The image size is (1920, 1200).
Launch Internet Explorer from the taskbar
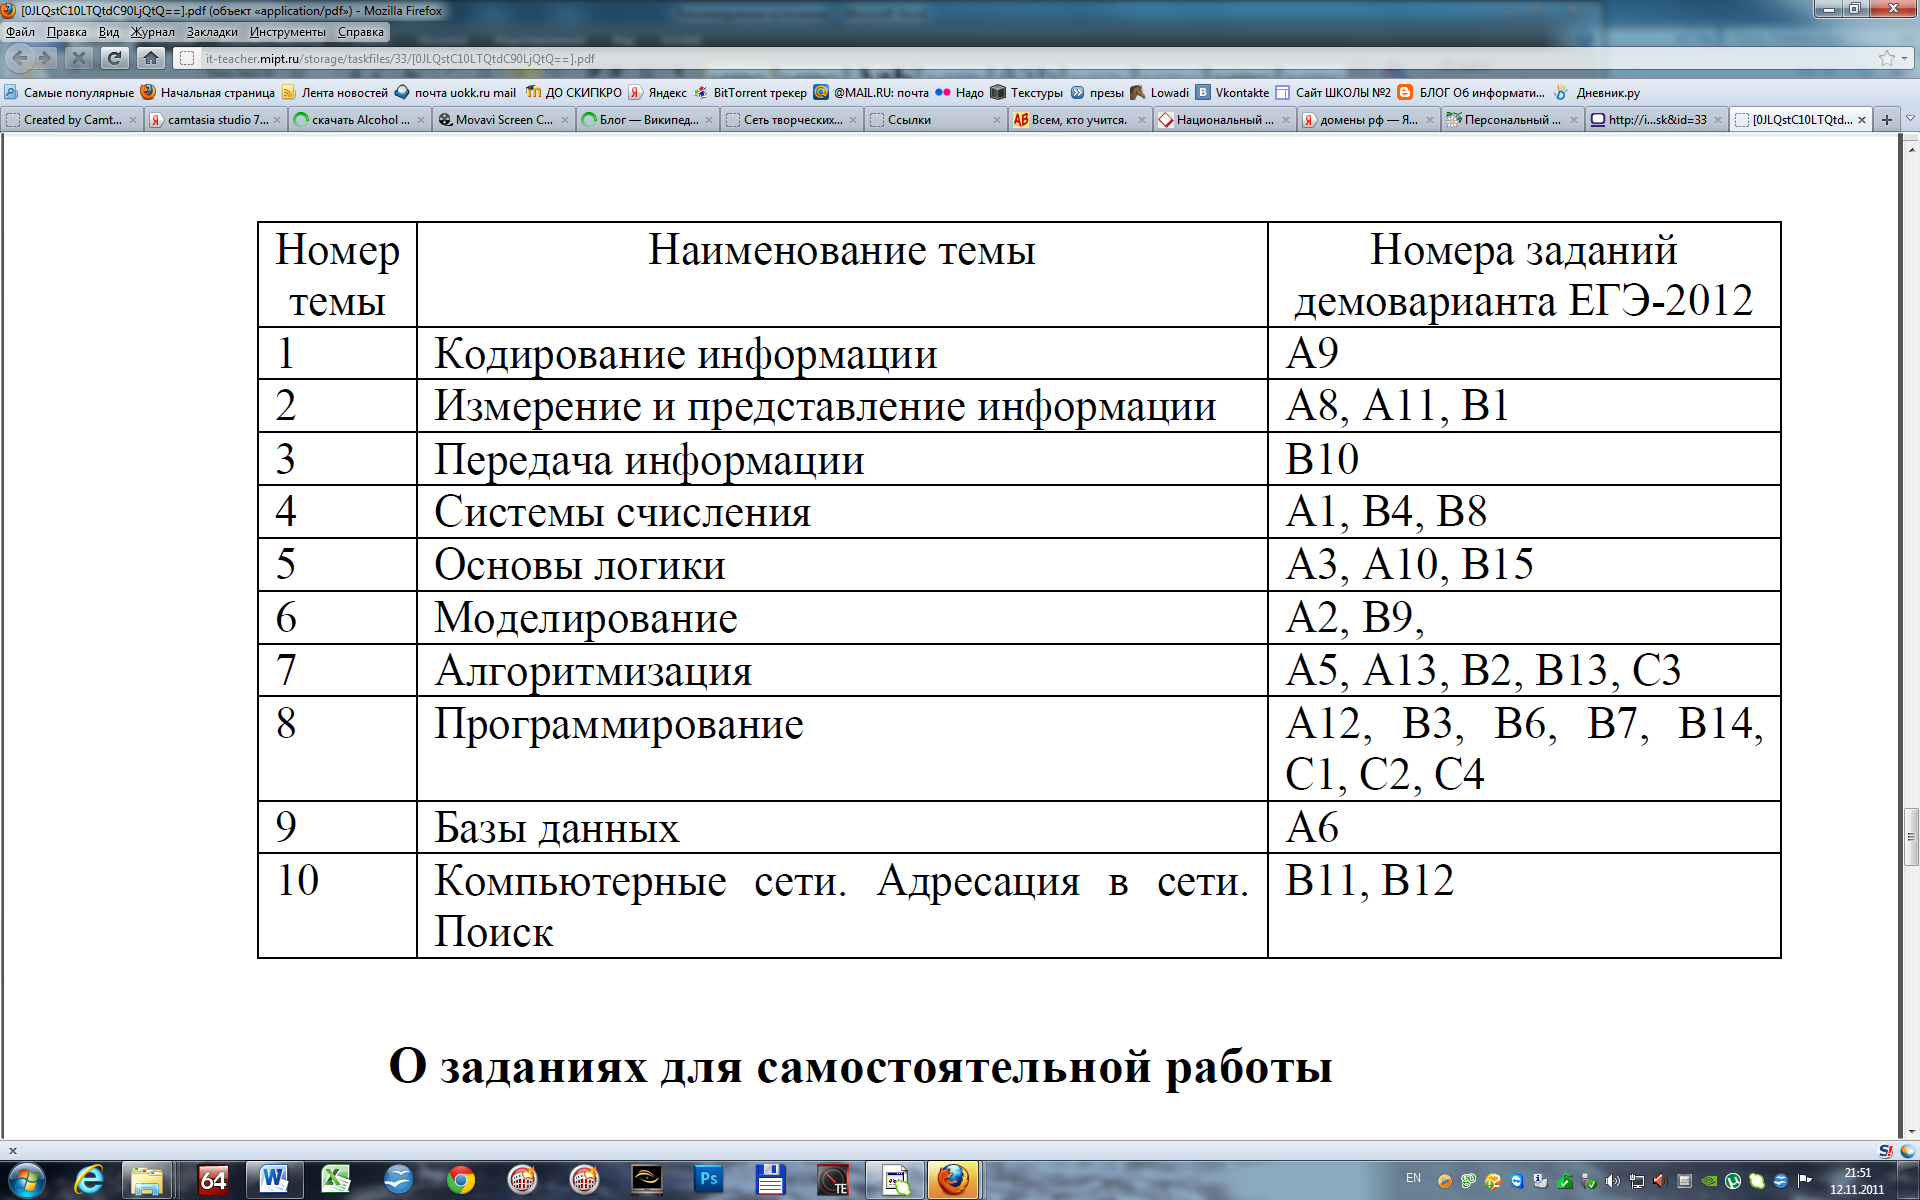89,1180
